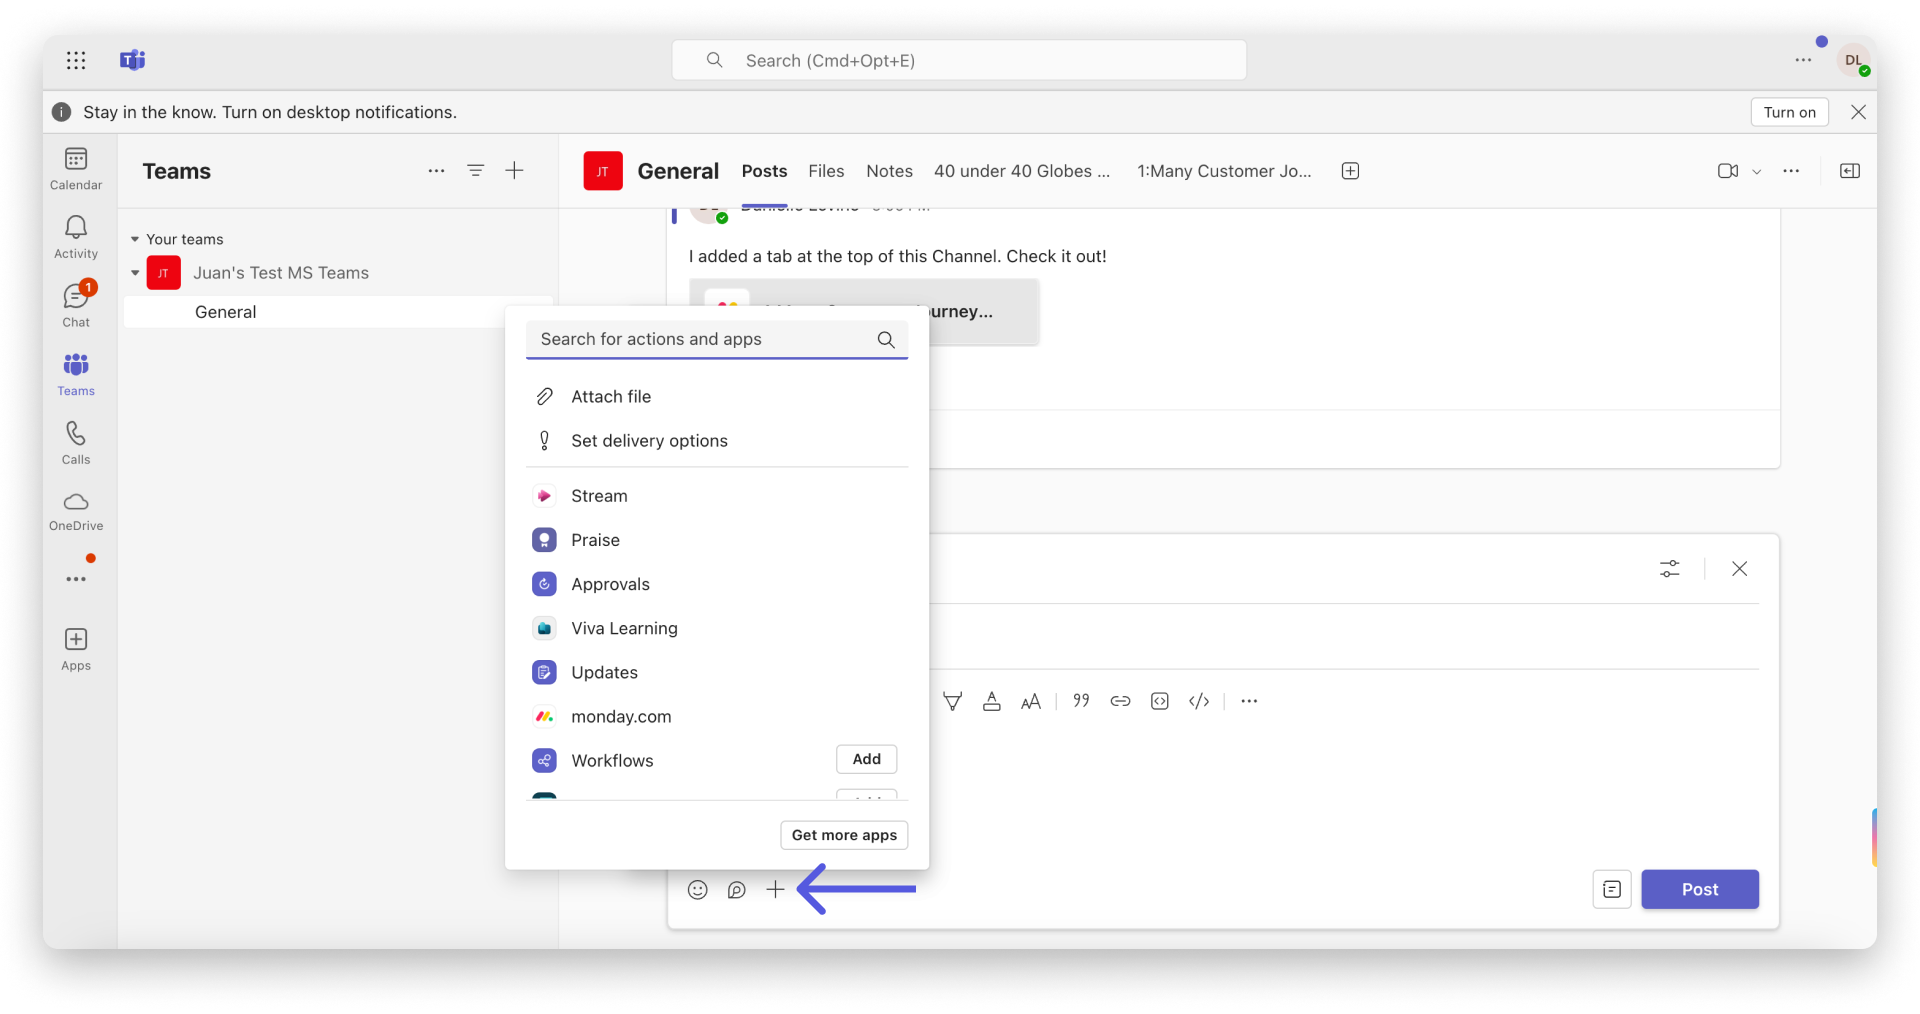The image size is (1920, 1014).
Task: Open the app launcher grid
Action: click(x=76, y=61)
